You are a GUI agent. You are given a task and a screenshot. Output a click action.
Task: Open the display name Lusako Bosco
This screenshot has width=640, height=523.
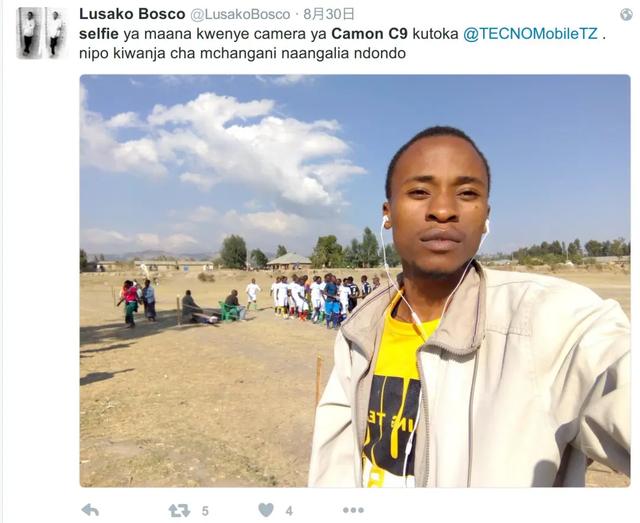point(132,14)
